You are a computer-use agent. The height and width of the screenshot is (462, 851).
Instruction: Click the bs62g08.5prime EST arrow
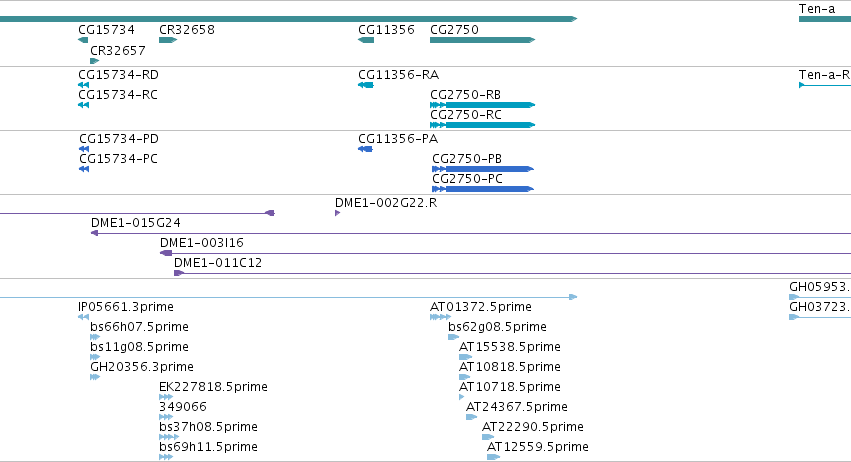(454, 337)
